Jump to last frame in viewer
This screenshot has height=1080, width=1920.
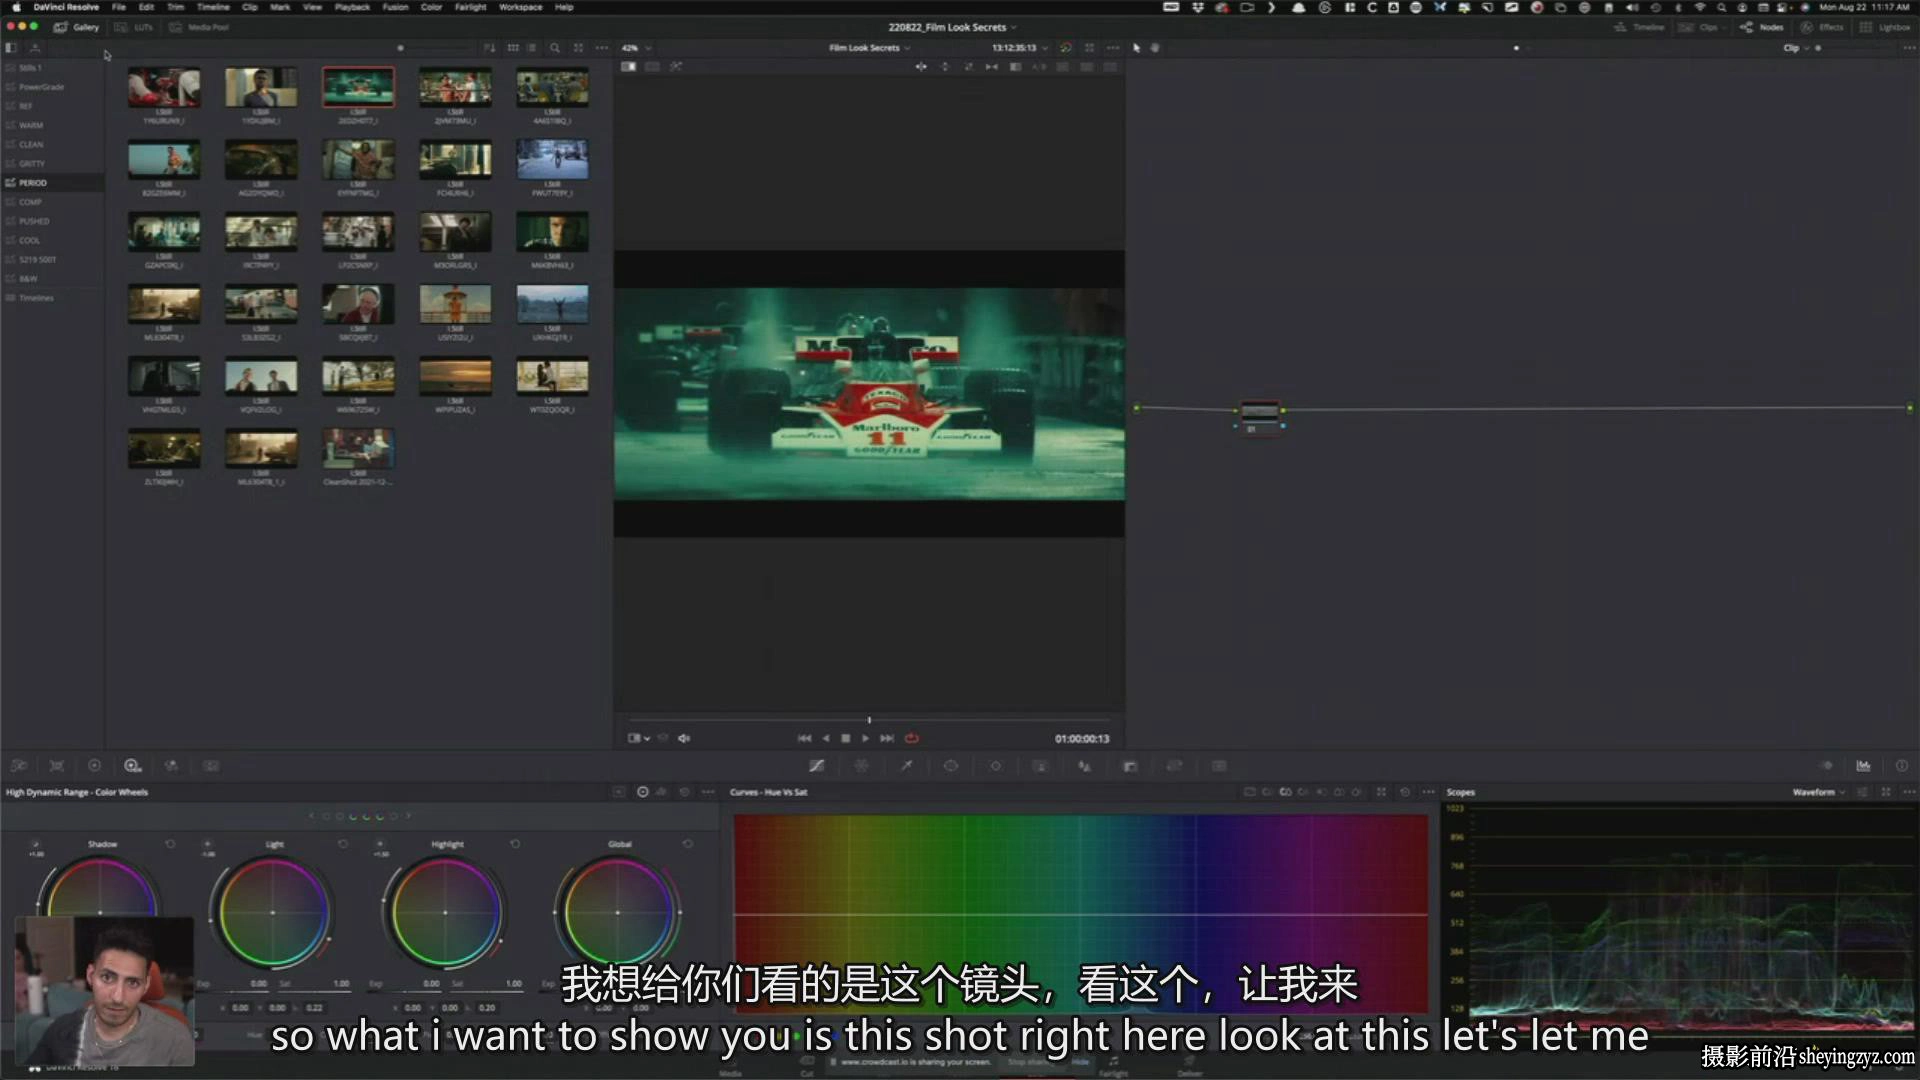tap(887, 738)
